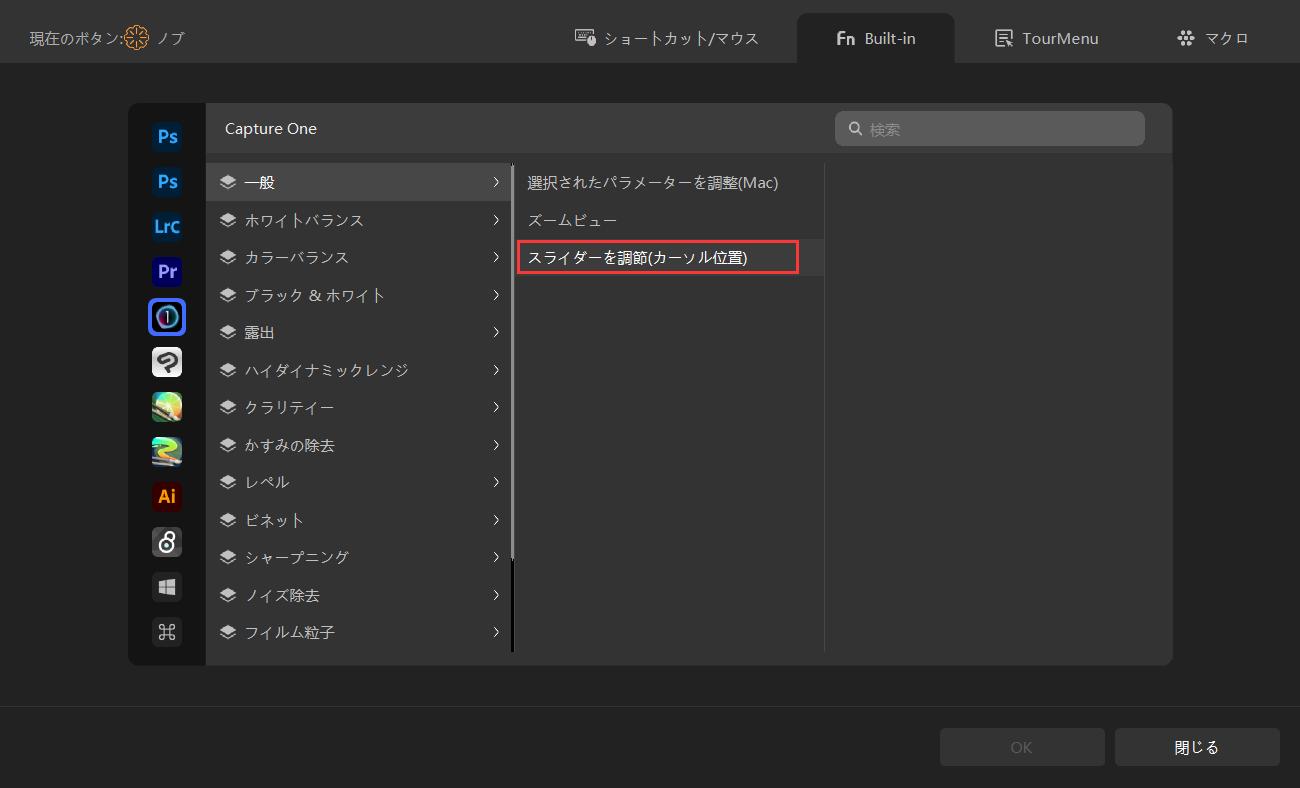Click the magnifier icon in the search box
Image resolution: width=1300 pixels, height=788 pixels.
[x=856, y=129]
